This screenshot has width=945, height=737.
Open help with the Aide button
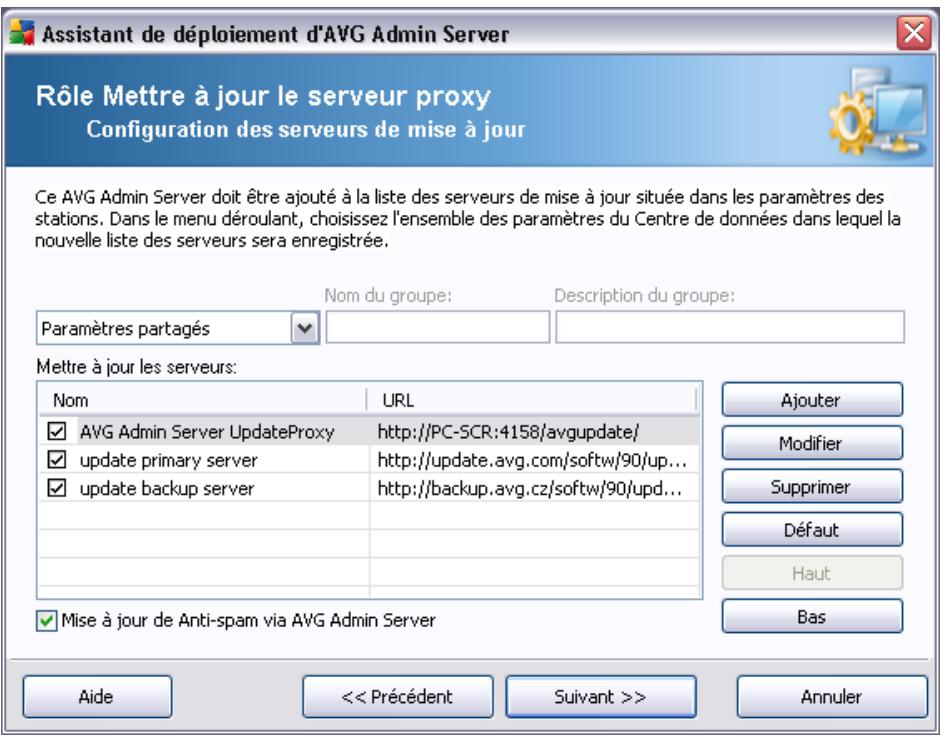(97, 697)
